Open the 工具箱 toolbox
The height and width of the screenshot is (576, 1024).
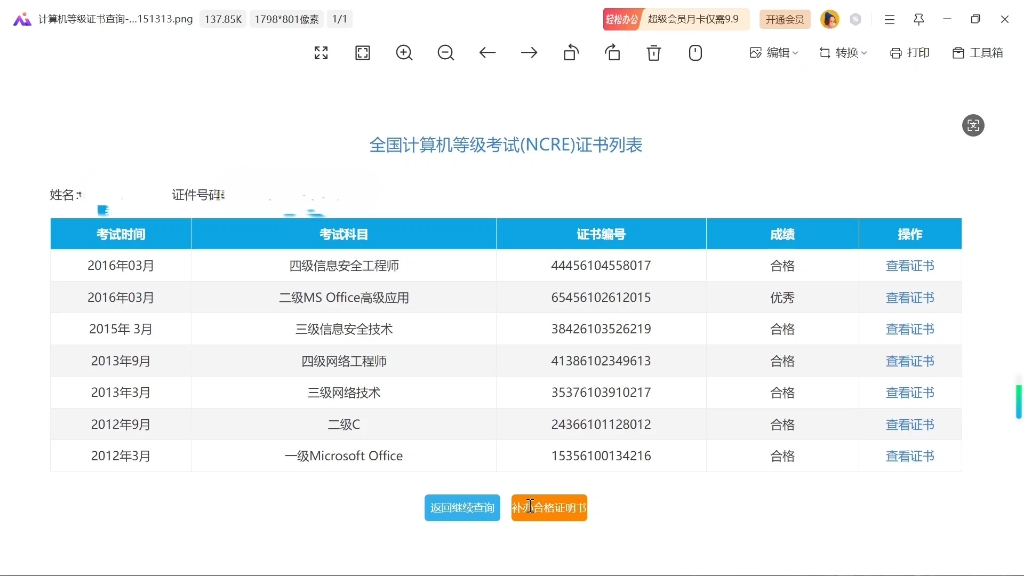977,53
